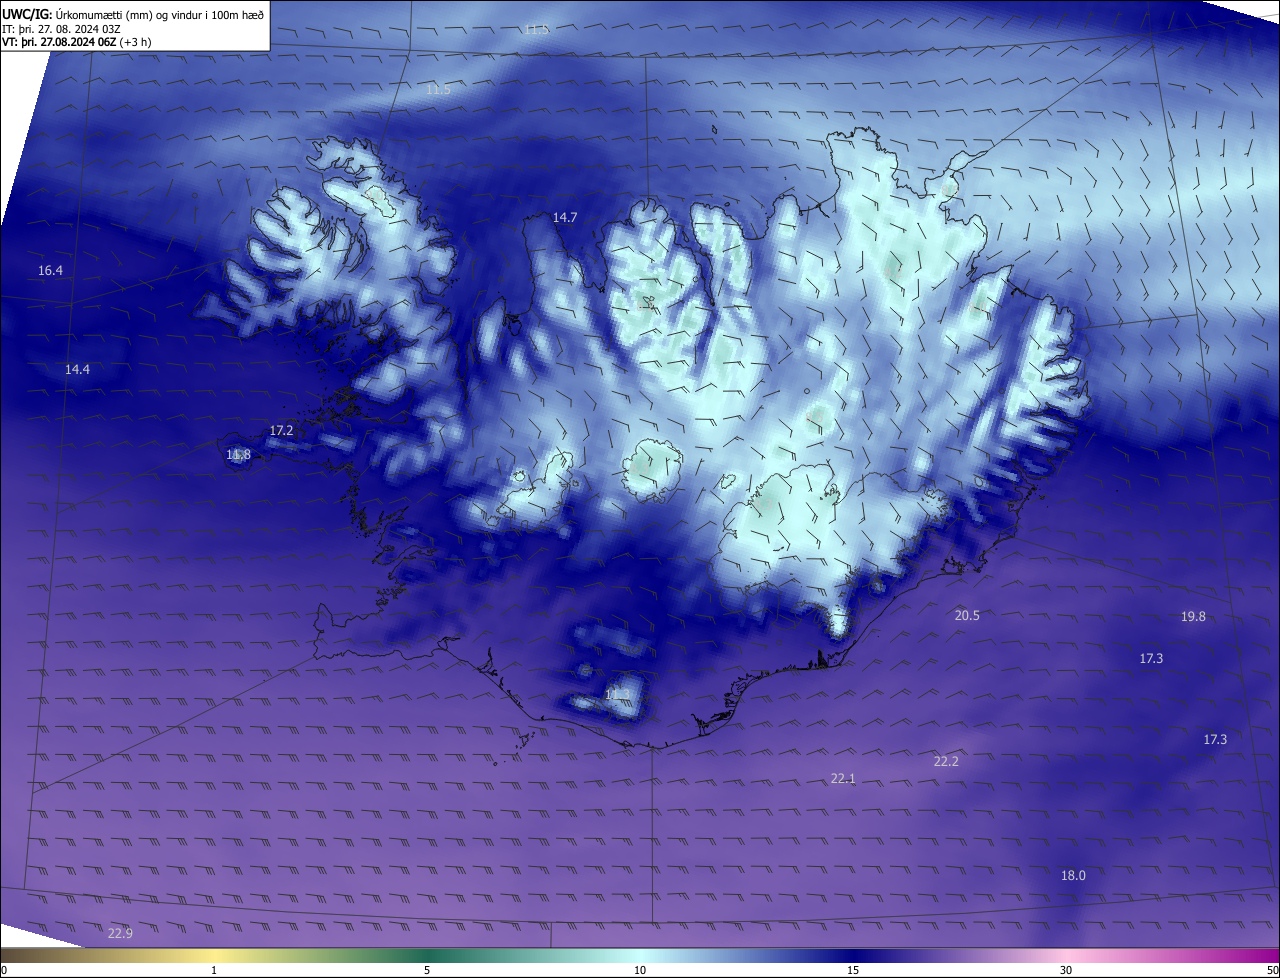Click the 11.3 value on the map
Screen dimensions: 1280x978
click(x=617, y=694)
